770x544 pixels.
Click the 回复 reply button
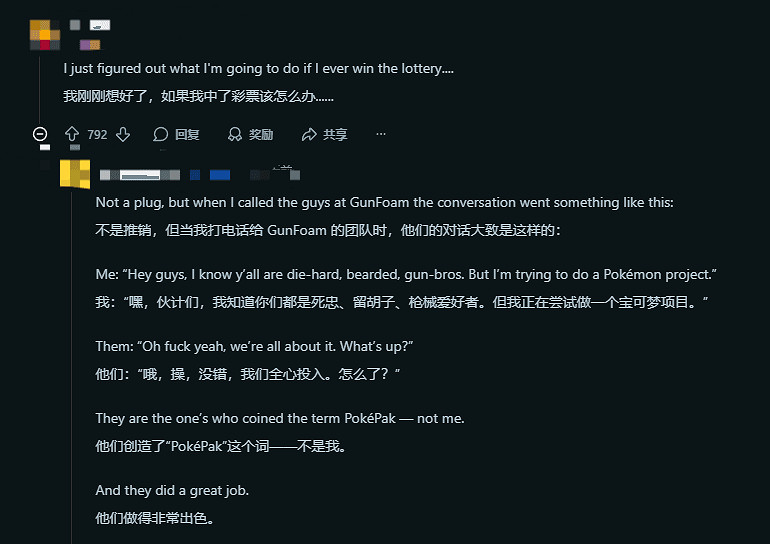176,134
